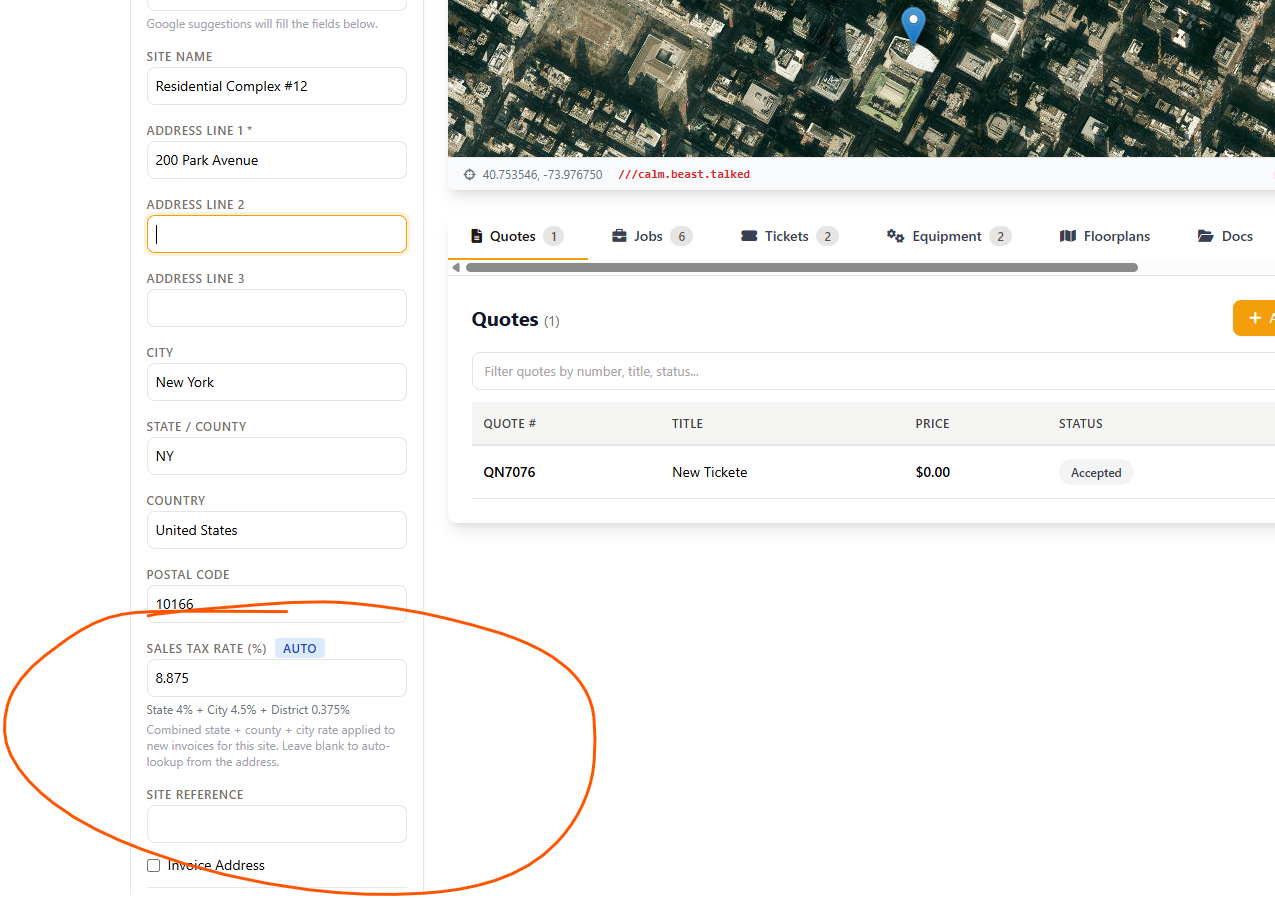This screenshot has width=1275, height=898.
Task: Click the crosshair coordinates icon
Action: (469, 174)
